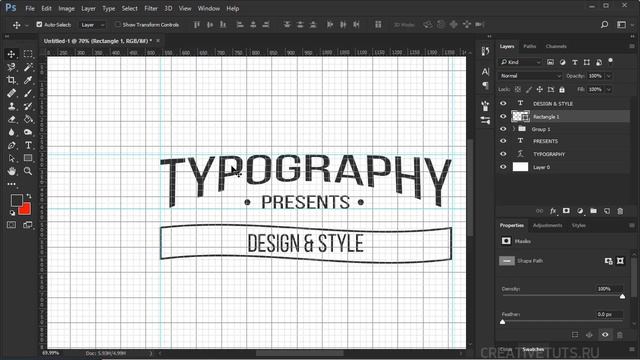The image size is (640, 360).
Task: Select the Eraser tool
Action: point(11,119)
